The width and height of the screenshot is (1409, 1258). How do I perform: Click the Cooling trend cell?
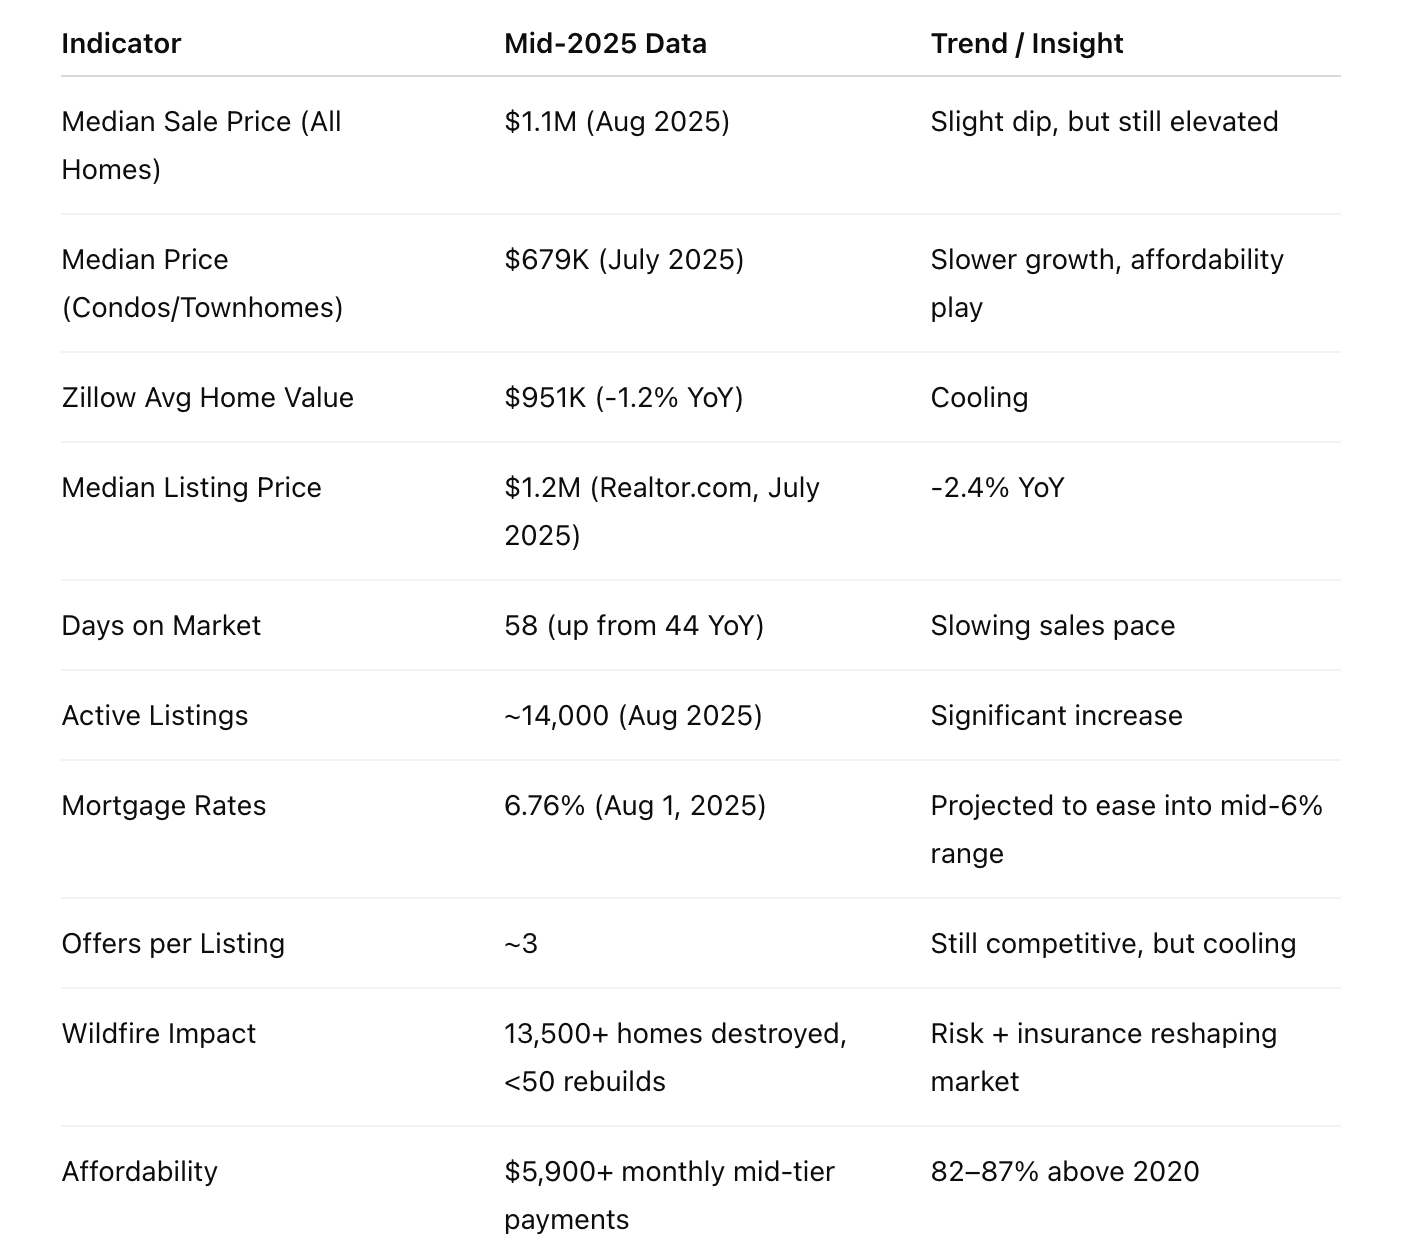pyautogui.click(x=979, y=398)
